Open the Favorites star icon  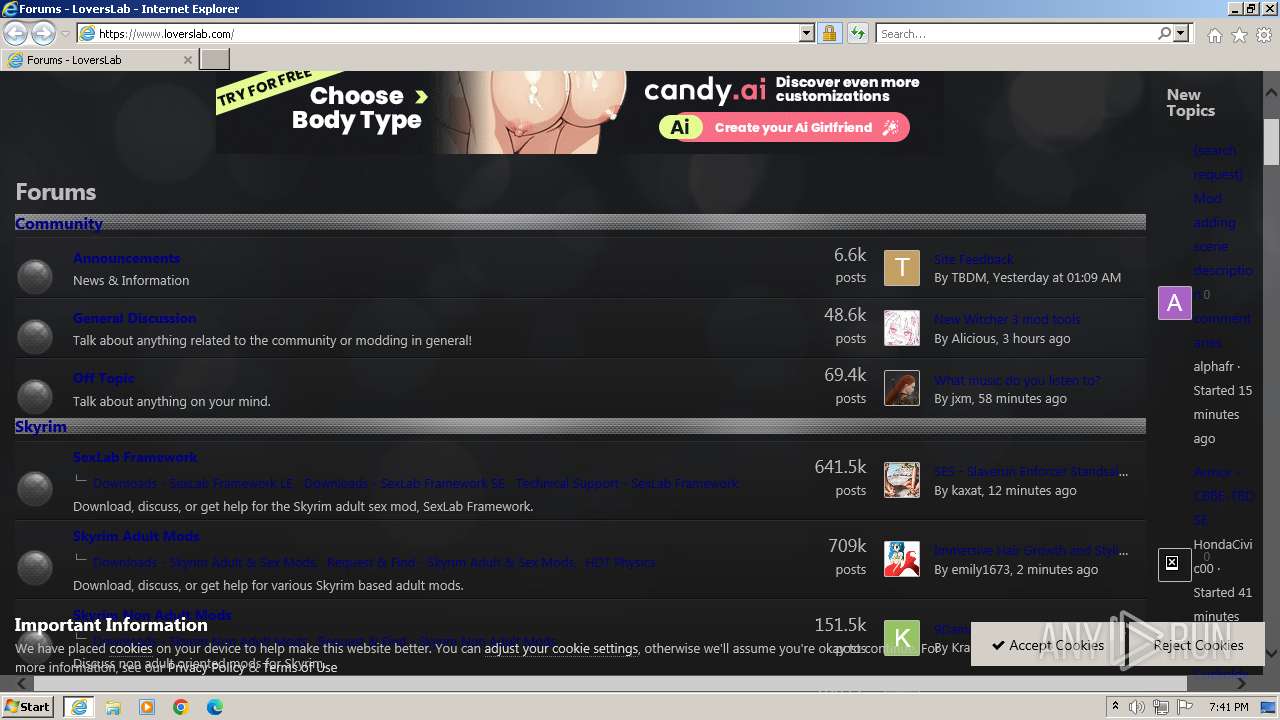[x=1239, y=35]
